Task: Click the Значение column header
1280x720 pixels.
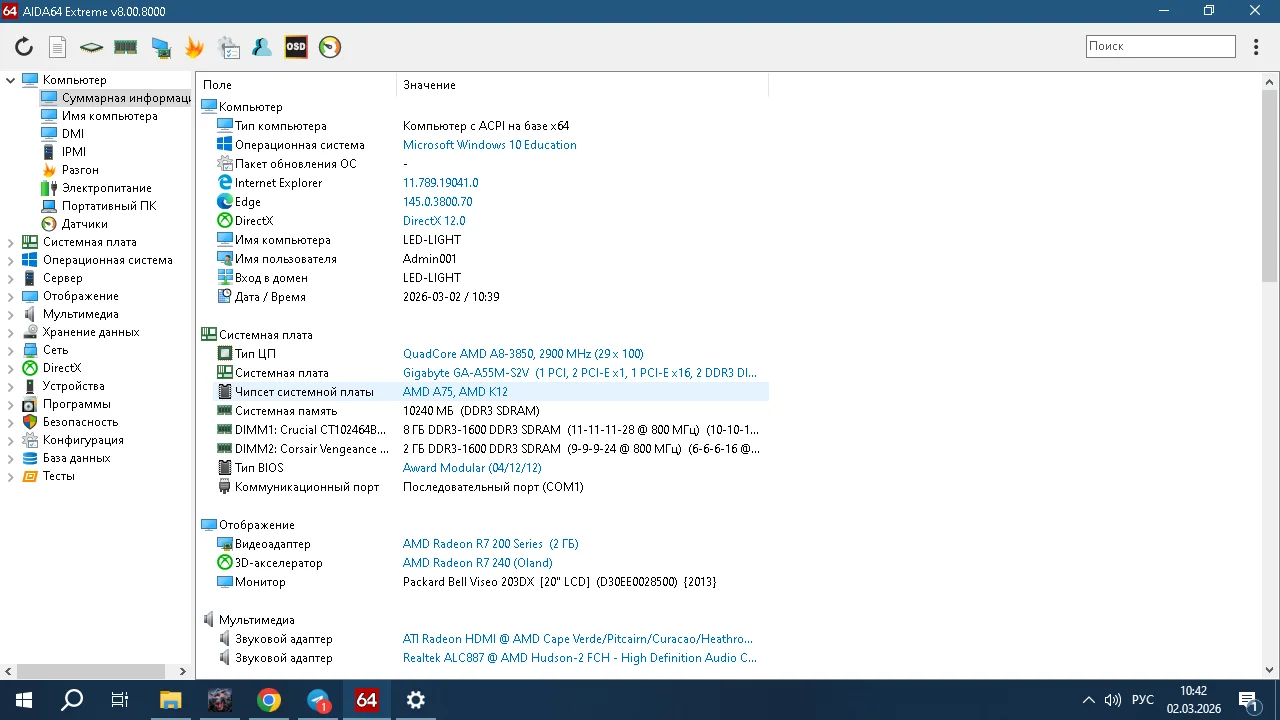Action: [430, 85]
